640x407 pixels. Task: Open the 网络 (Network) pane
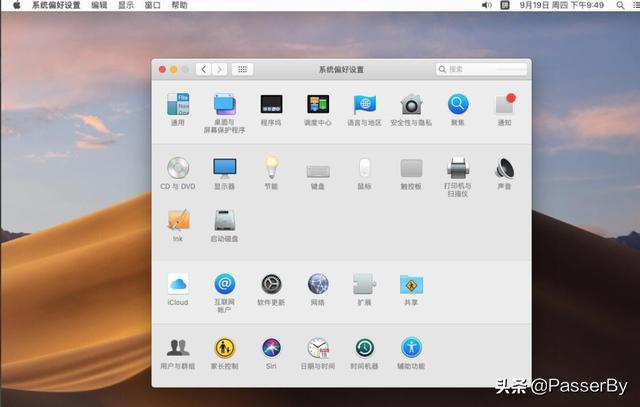(318, 289)
